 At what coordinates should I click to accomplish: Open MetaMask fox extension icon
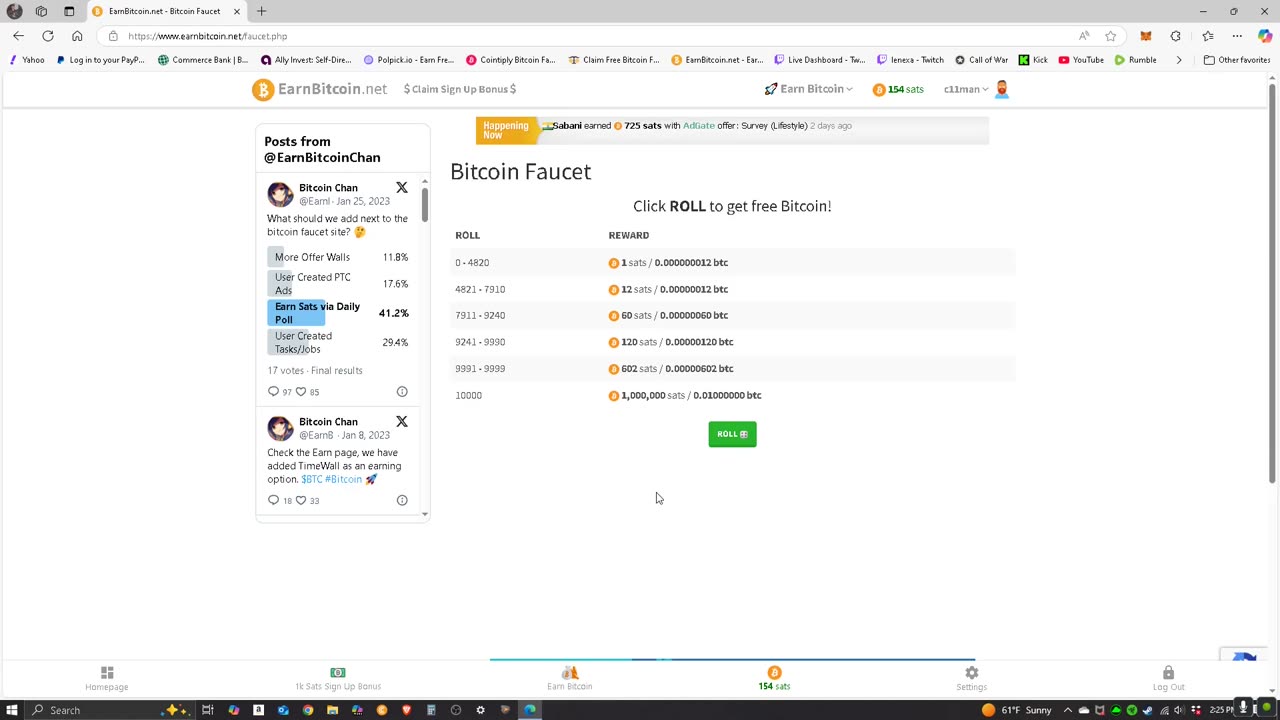click(x=1146, y=36)
